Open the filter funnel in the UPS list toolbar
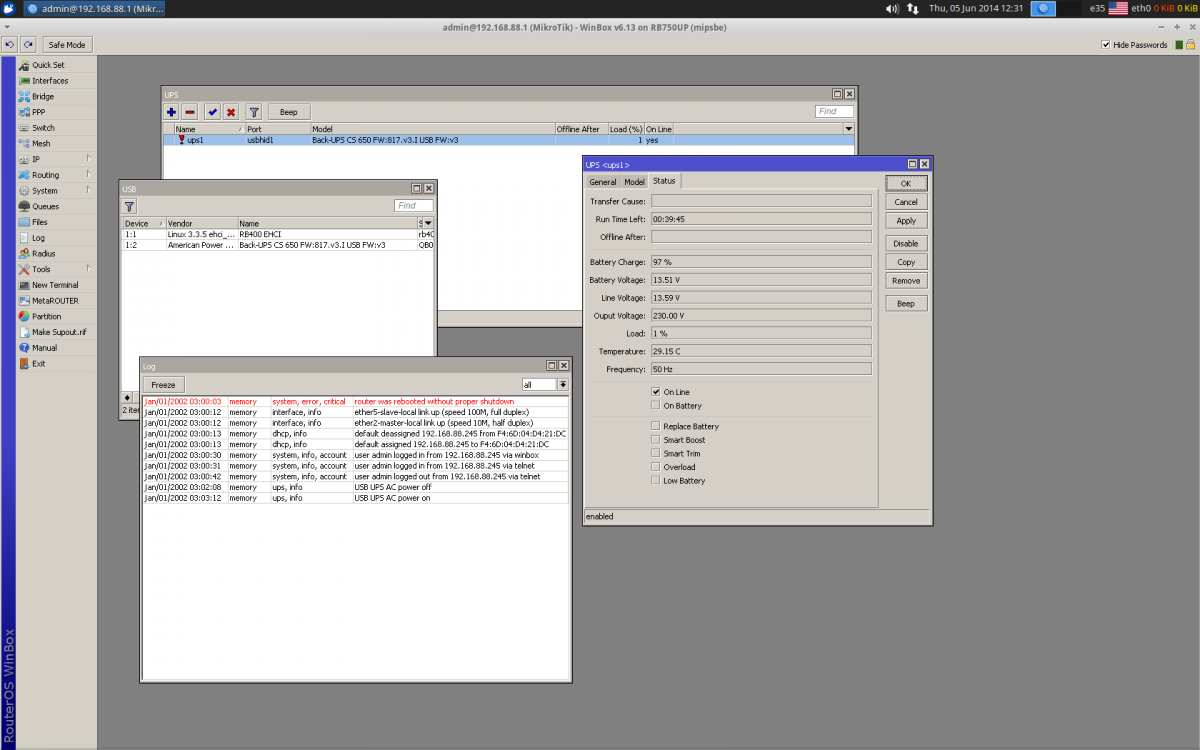Screen dimensions: 1200x750 click(254, 112)
